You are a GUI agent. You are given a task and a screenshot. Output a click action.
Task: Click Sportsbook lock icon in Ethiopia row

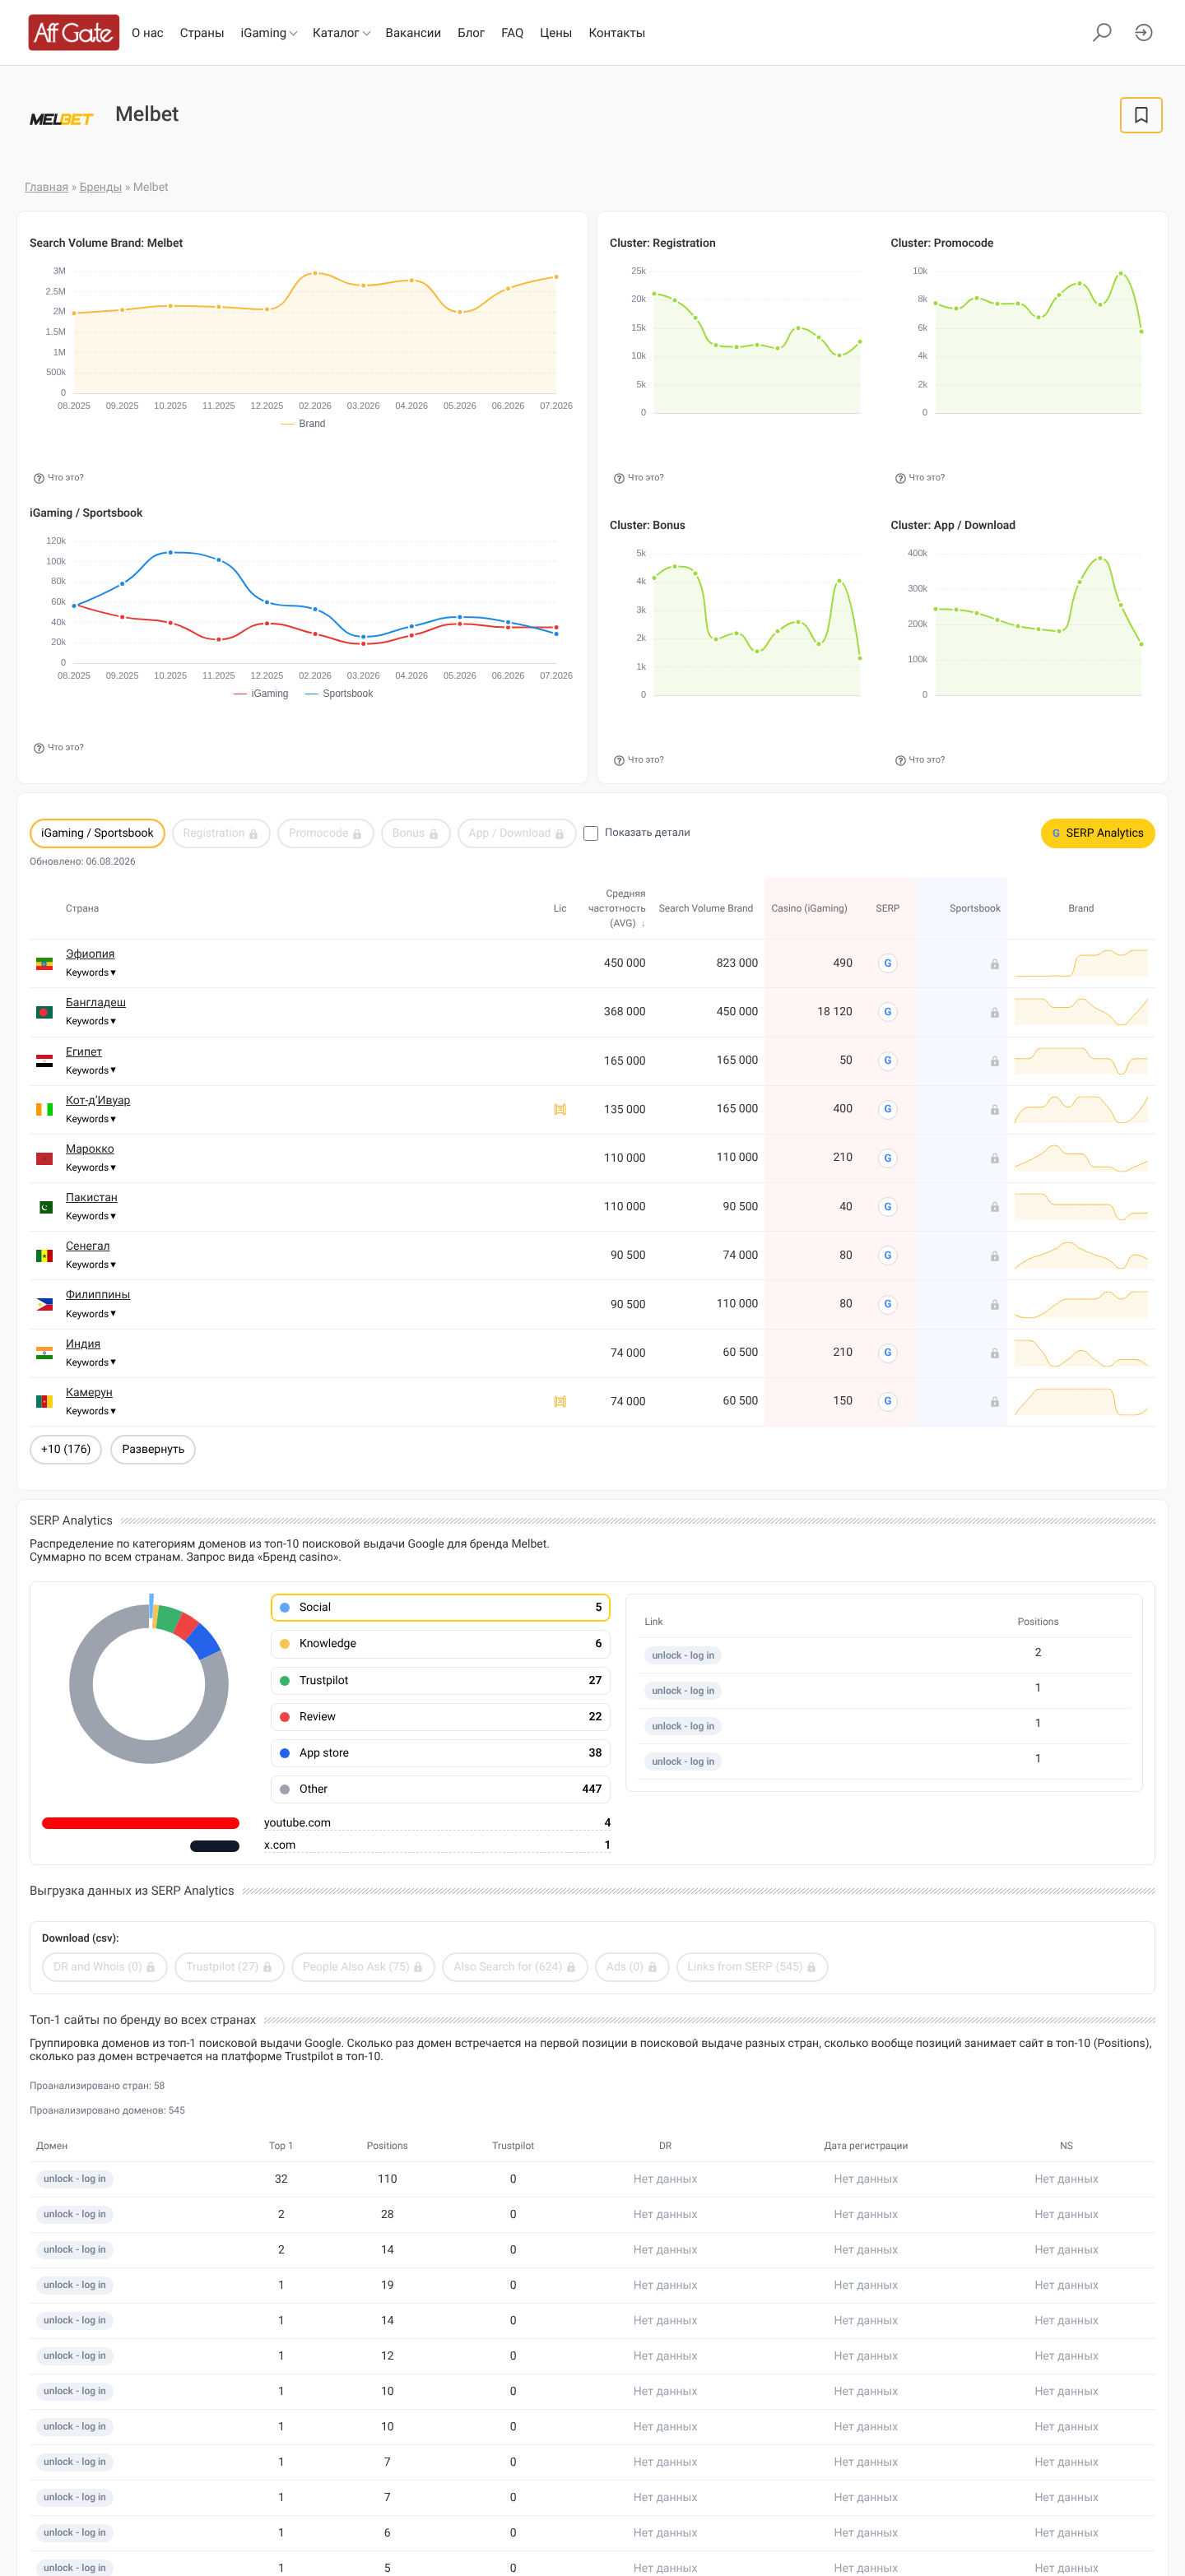pyautogui.click(x=995, y=964)
